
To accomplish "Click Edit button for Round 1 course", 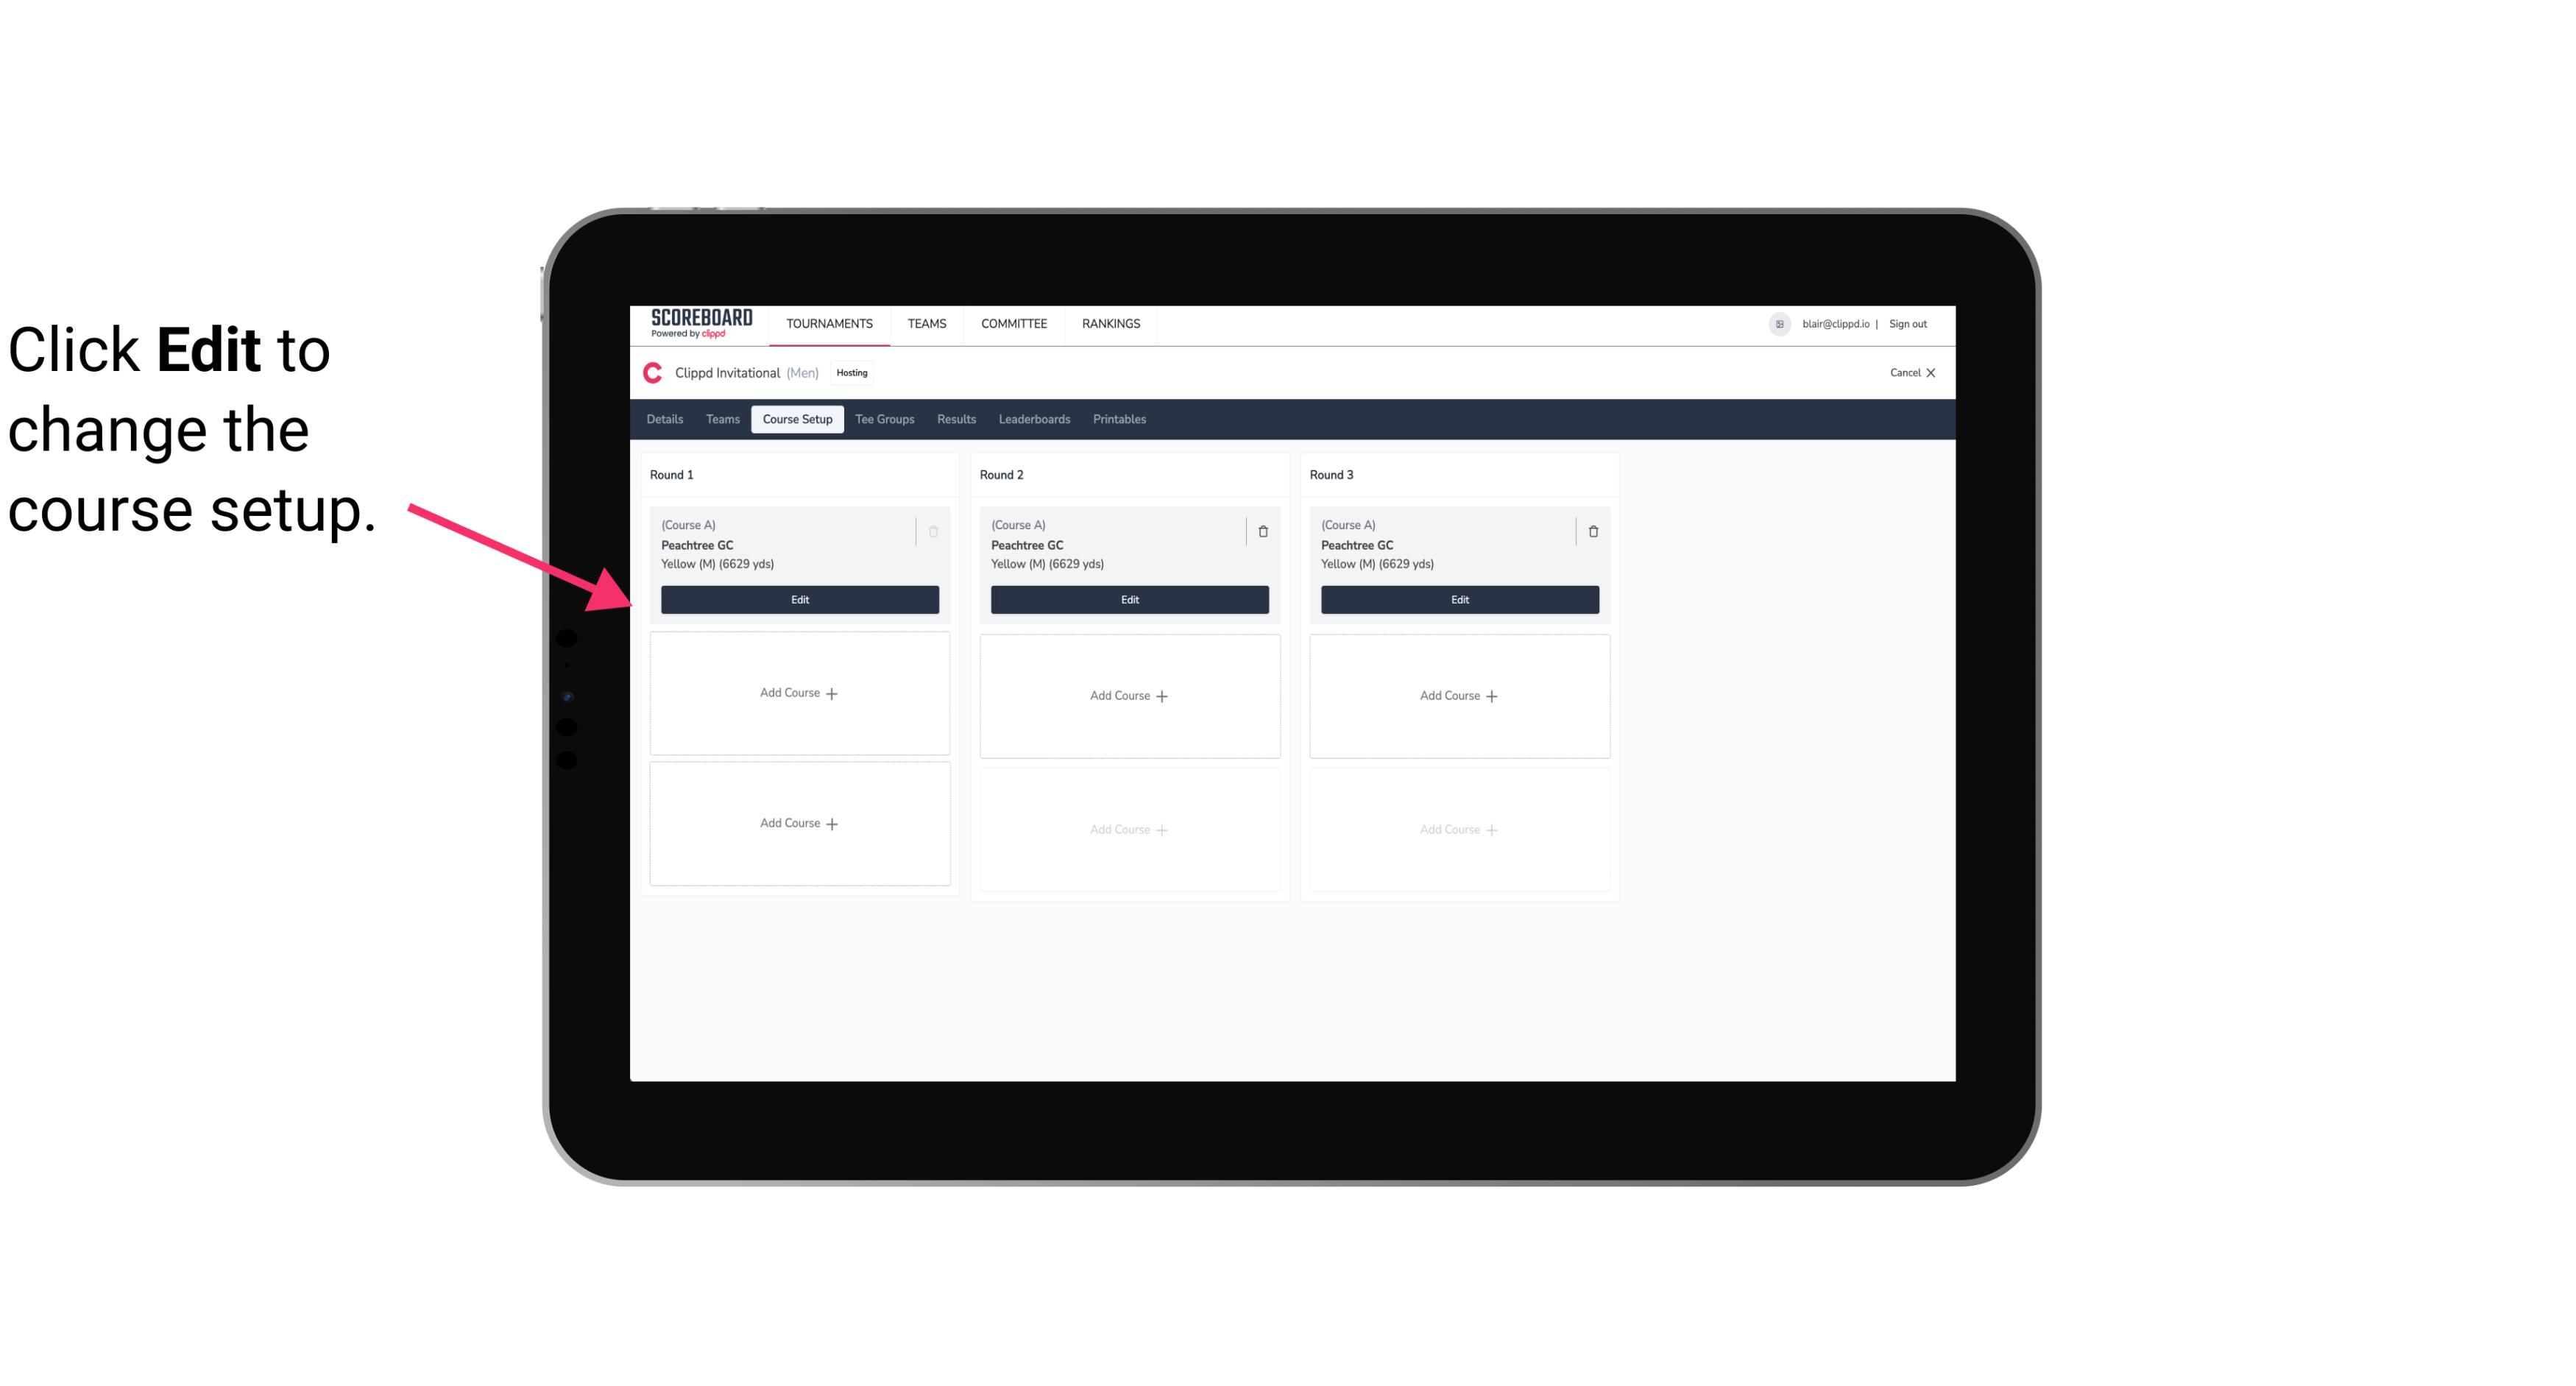I will click(799, 599).
